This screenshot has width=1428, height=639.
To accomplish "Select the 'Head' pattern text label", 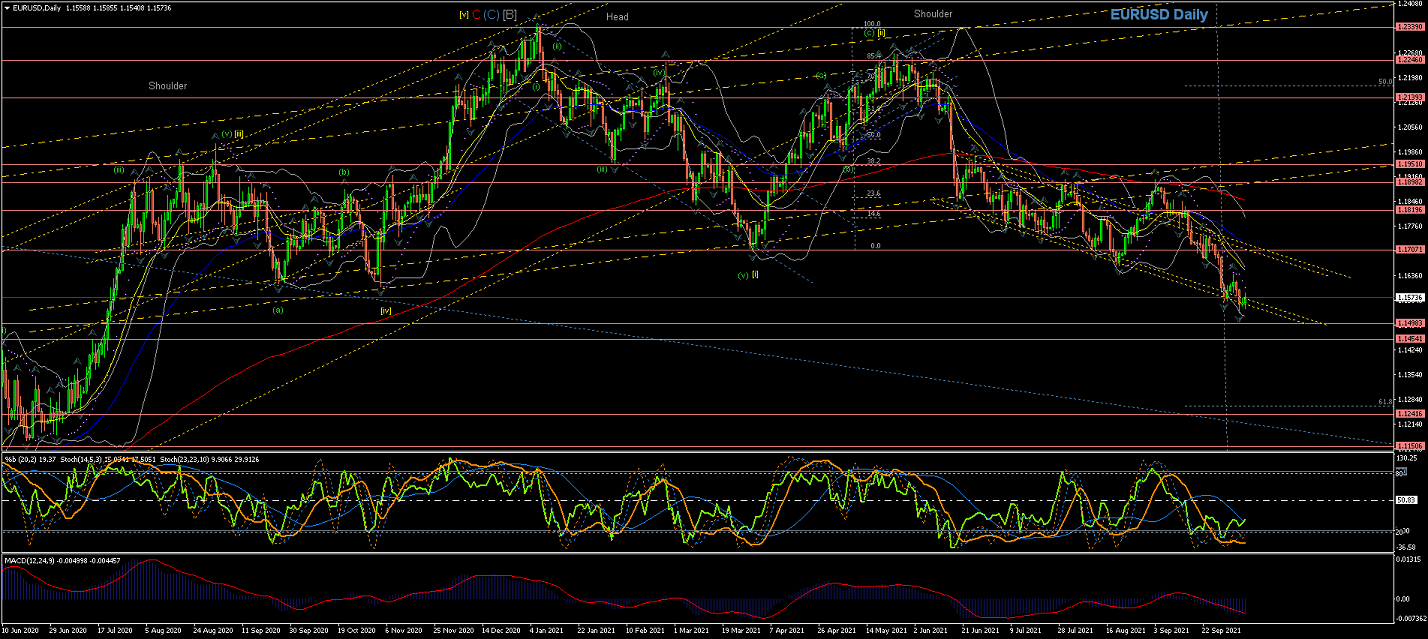I will (x=617, y=17).
